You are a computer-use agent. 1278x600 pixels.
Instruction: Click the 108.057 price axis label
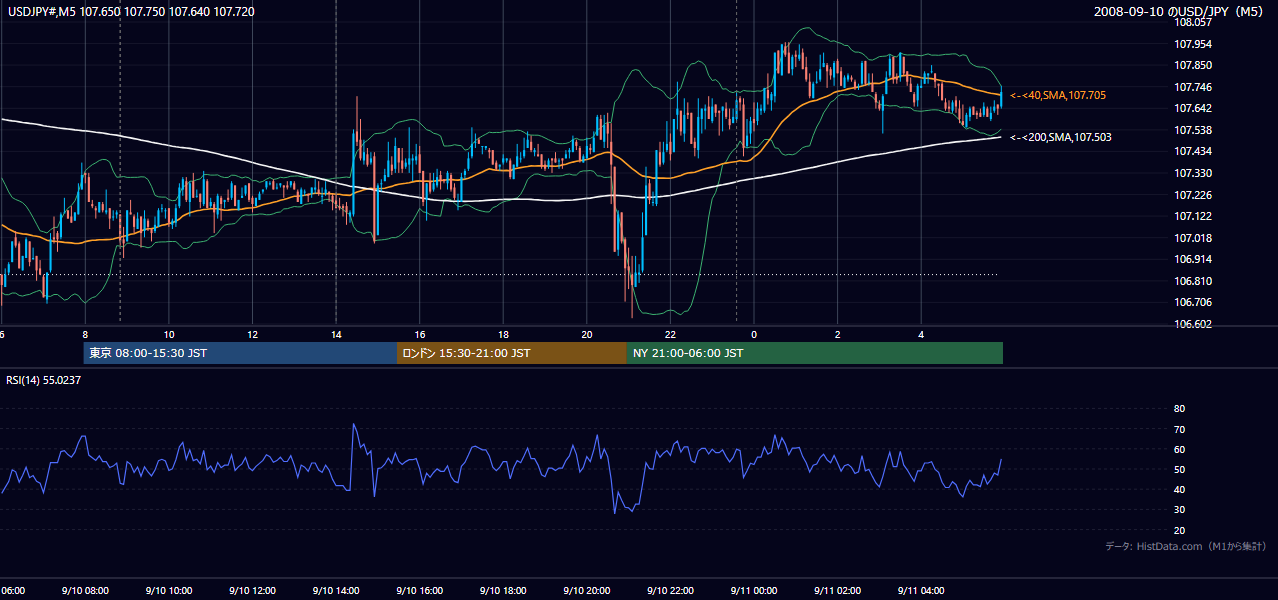click(1192, 22)
